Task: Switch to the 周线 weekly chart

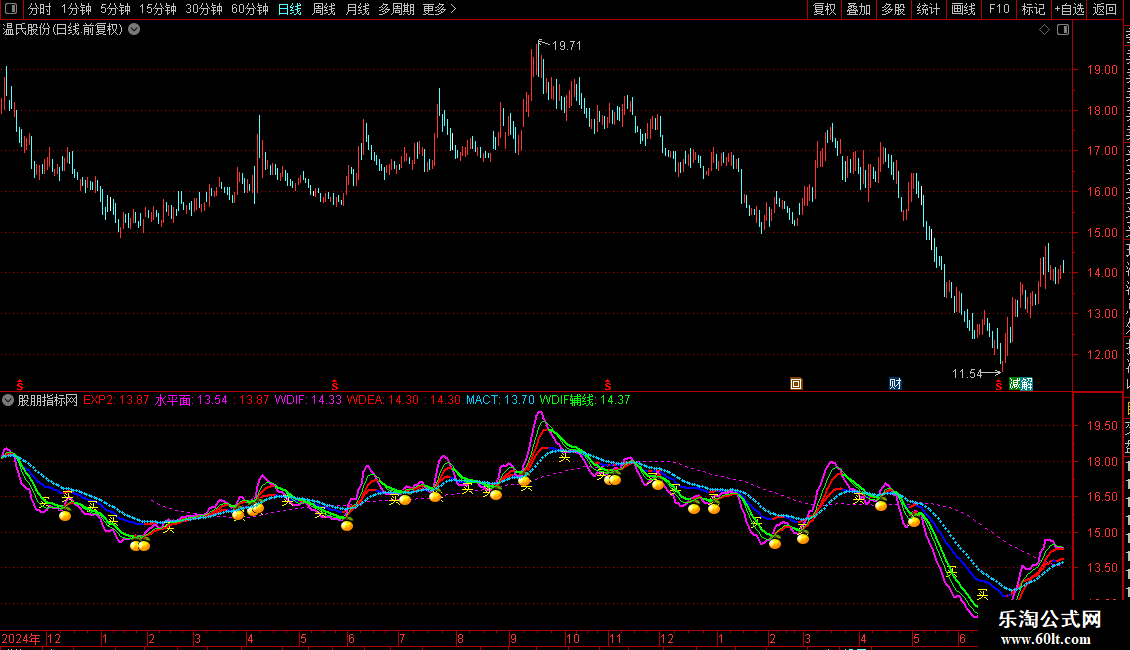Action: [x=324, y=9]
